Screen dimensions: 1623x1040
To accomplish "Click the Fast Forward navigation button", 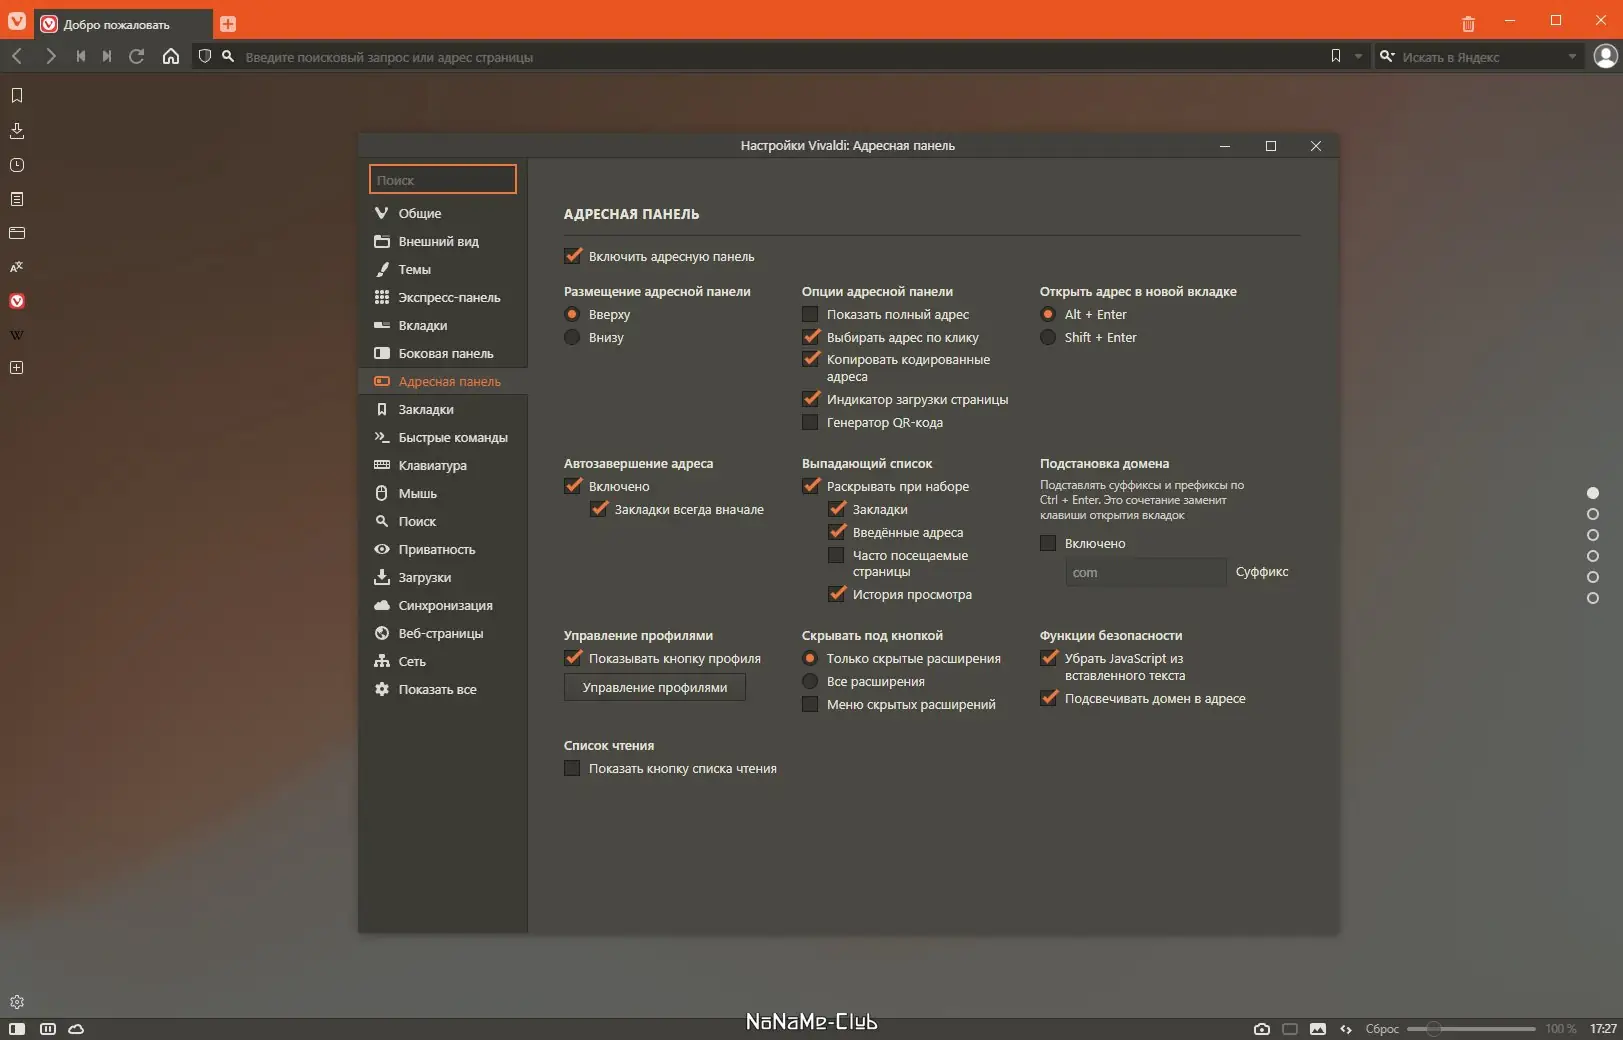I will click(x=107, y=56).
